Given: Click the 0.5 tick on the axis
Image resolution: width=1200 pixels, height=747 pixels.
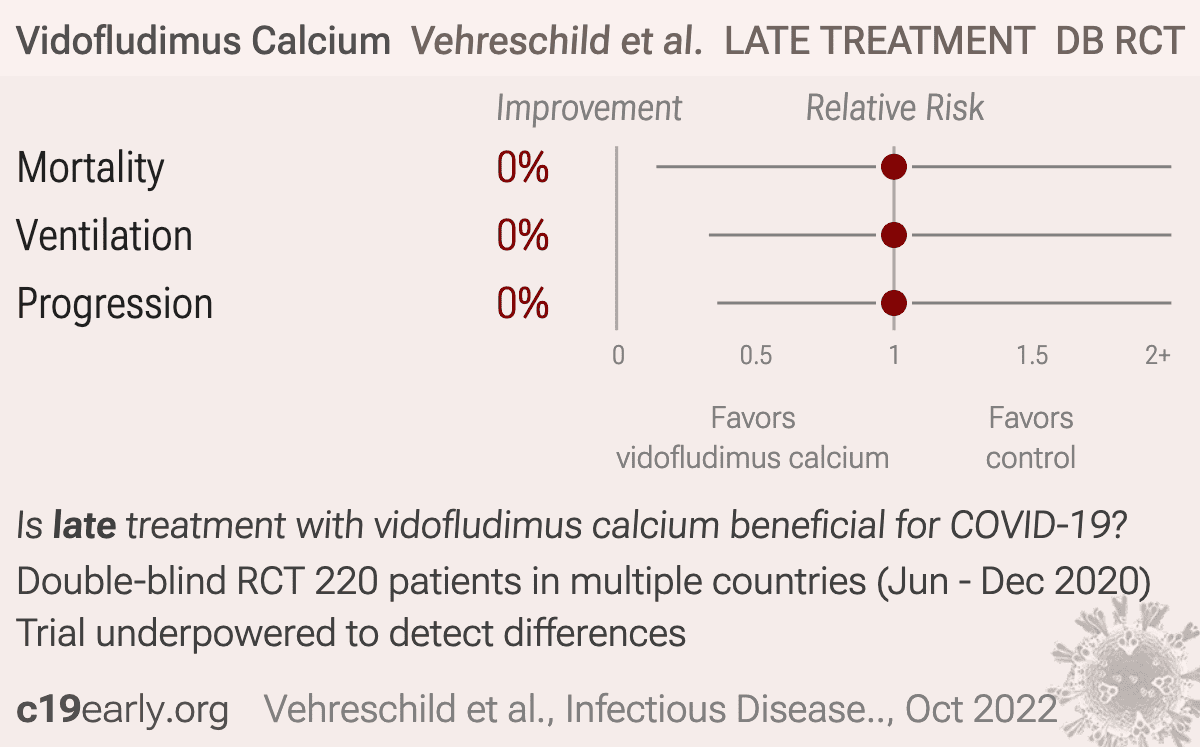Looking at the screenshot, I should pyautogui.click(x=756, y=355).
